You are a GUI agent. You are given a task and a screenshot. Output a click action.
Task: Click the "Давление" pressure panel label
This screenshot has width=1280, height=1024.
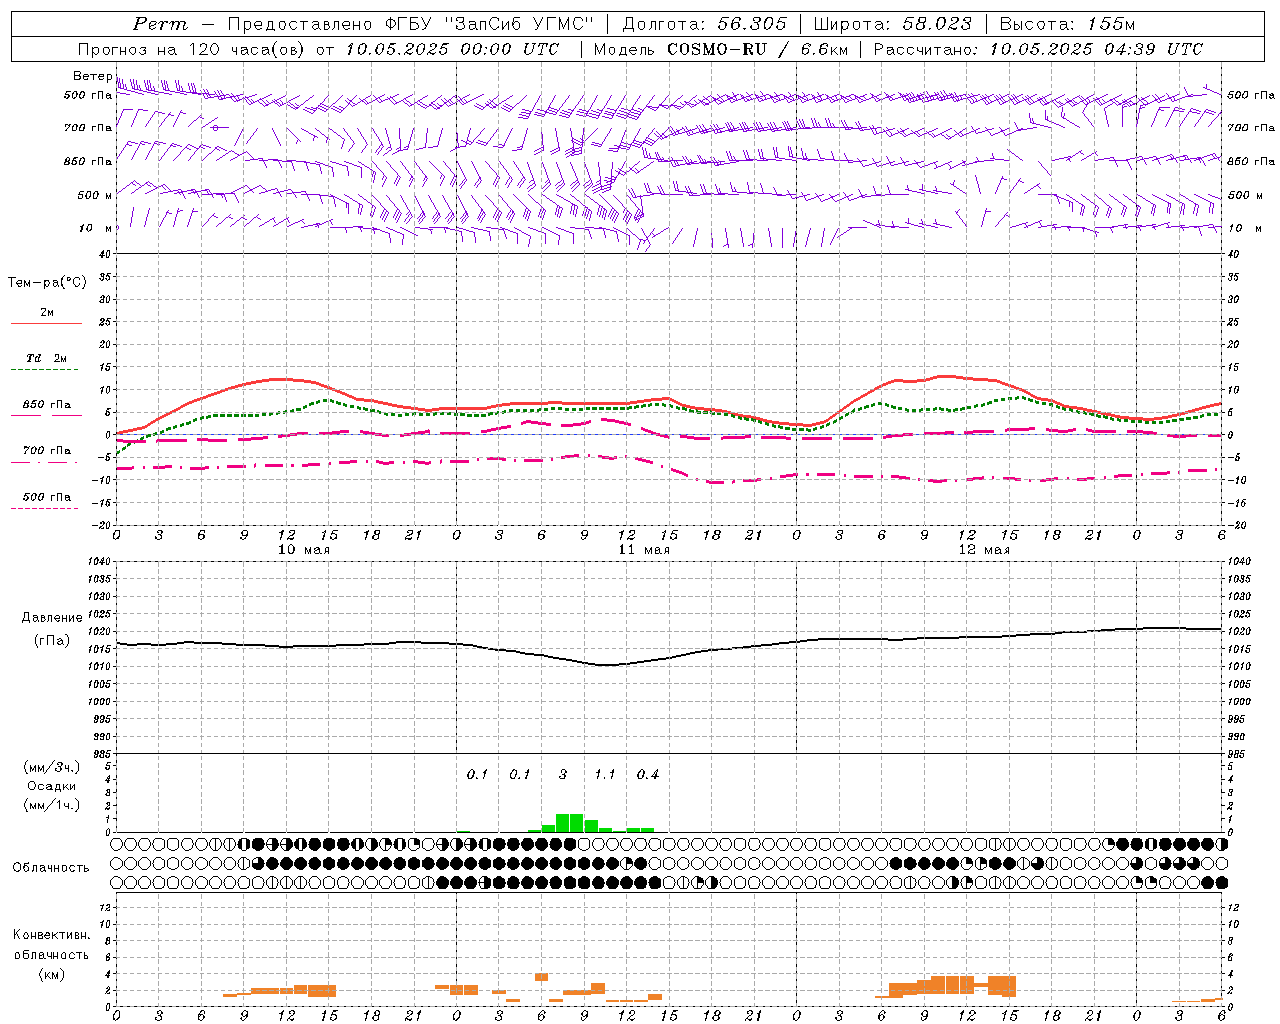pos(51,618)
